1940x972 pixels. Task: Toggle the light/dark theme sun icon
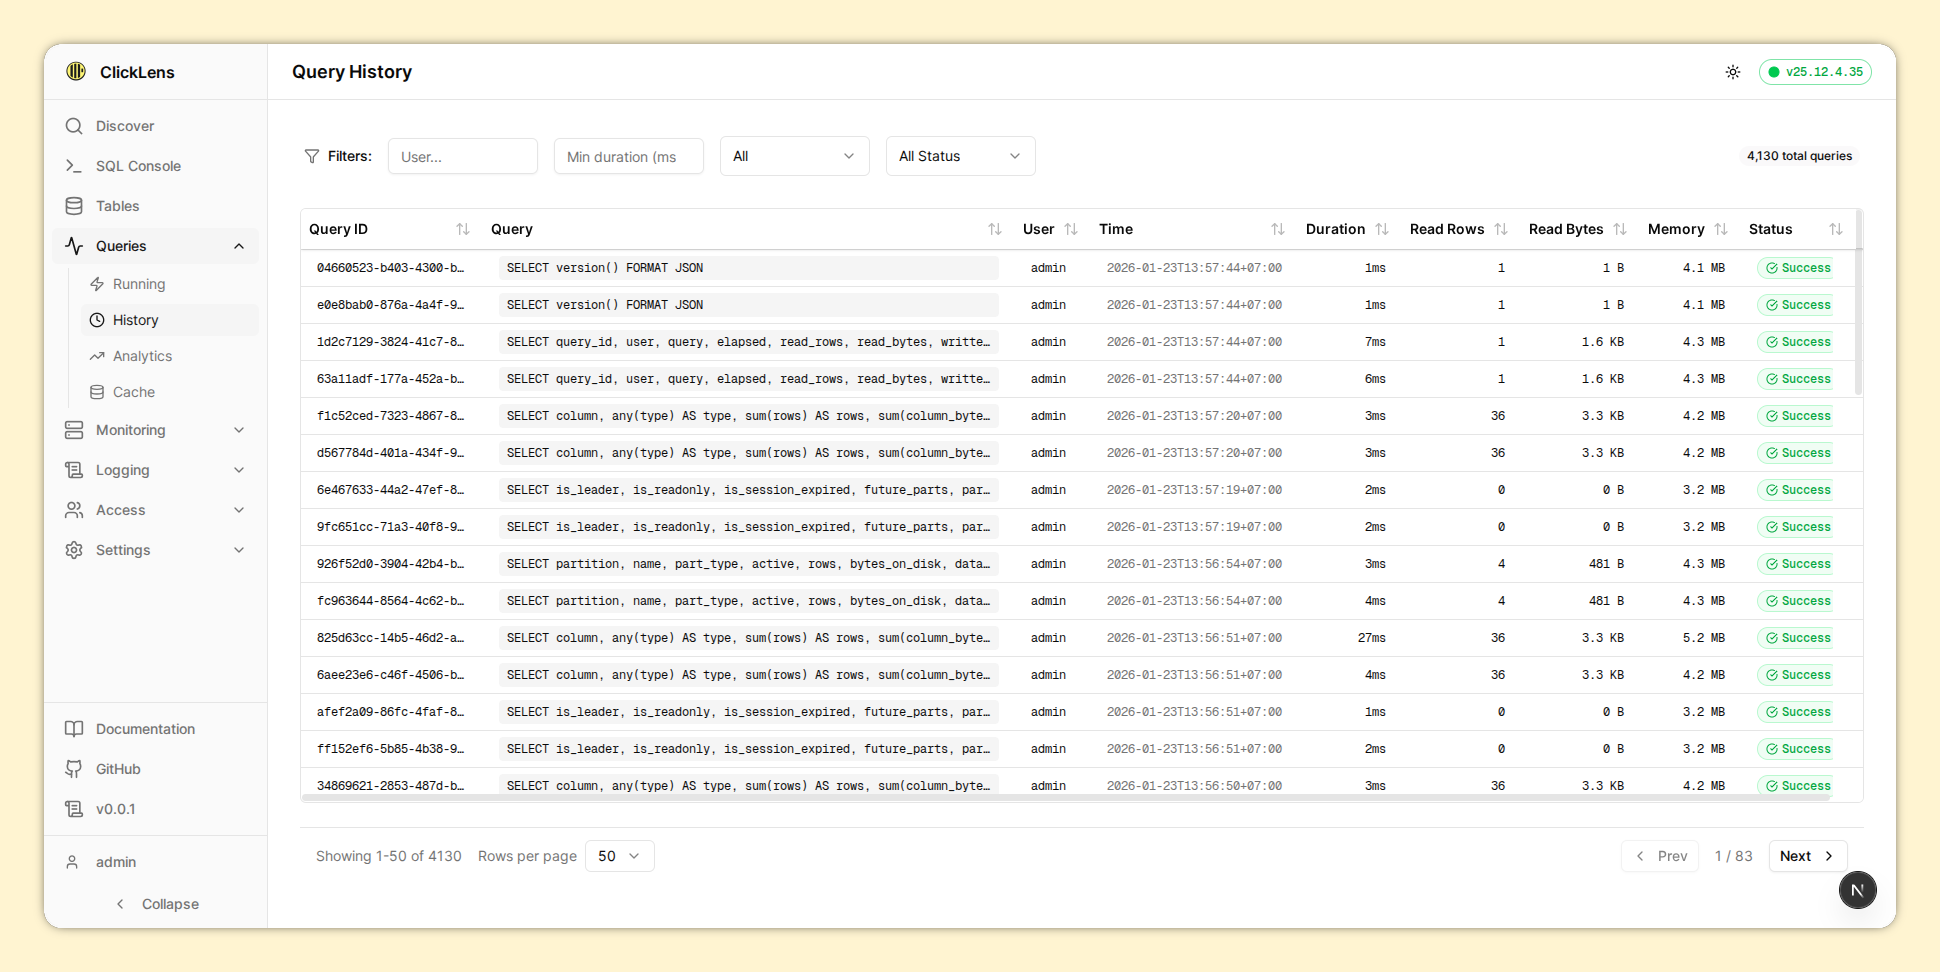1732,72
